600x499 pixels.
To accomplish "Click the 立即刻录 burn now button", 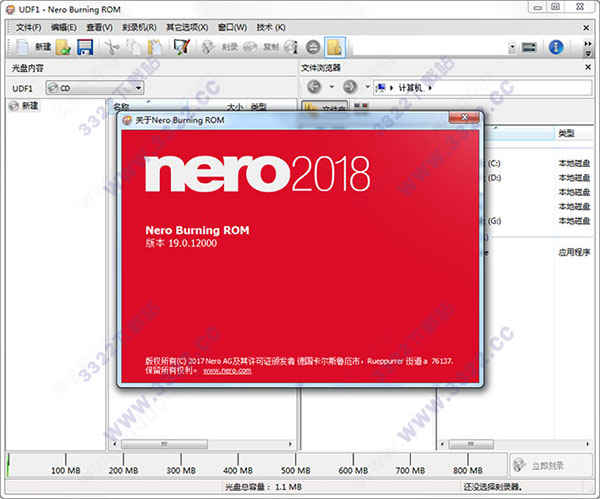I will coord(551,465).
